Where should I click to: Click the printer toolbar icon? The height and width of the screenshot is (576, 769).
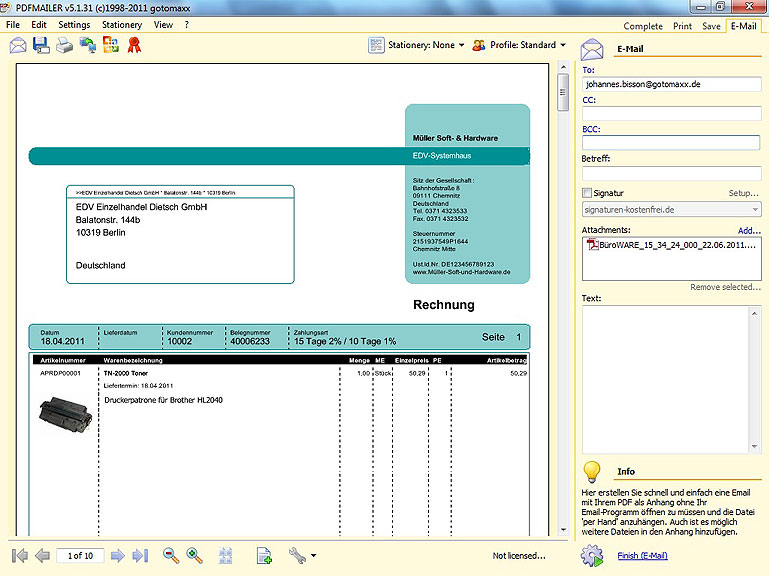(x=64, y=46)
